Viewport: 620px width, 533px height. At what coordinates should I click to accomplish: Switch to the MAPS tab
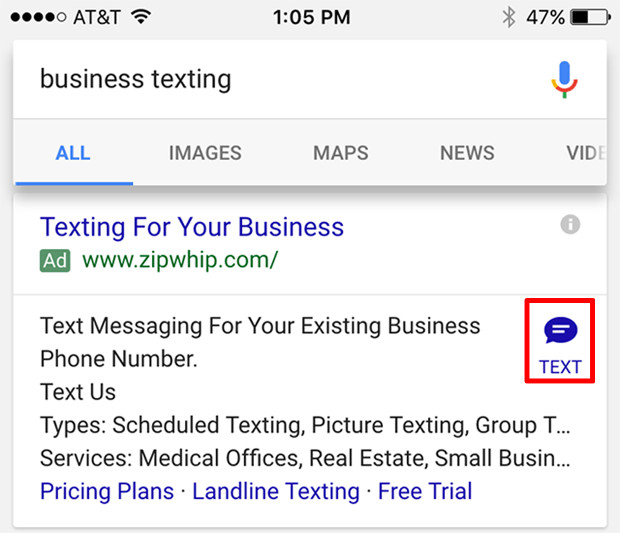pyautogui.click(x=341, y=153)
